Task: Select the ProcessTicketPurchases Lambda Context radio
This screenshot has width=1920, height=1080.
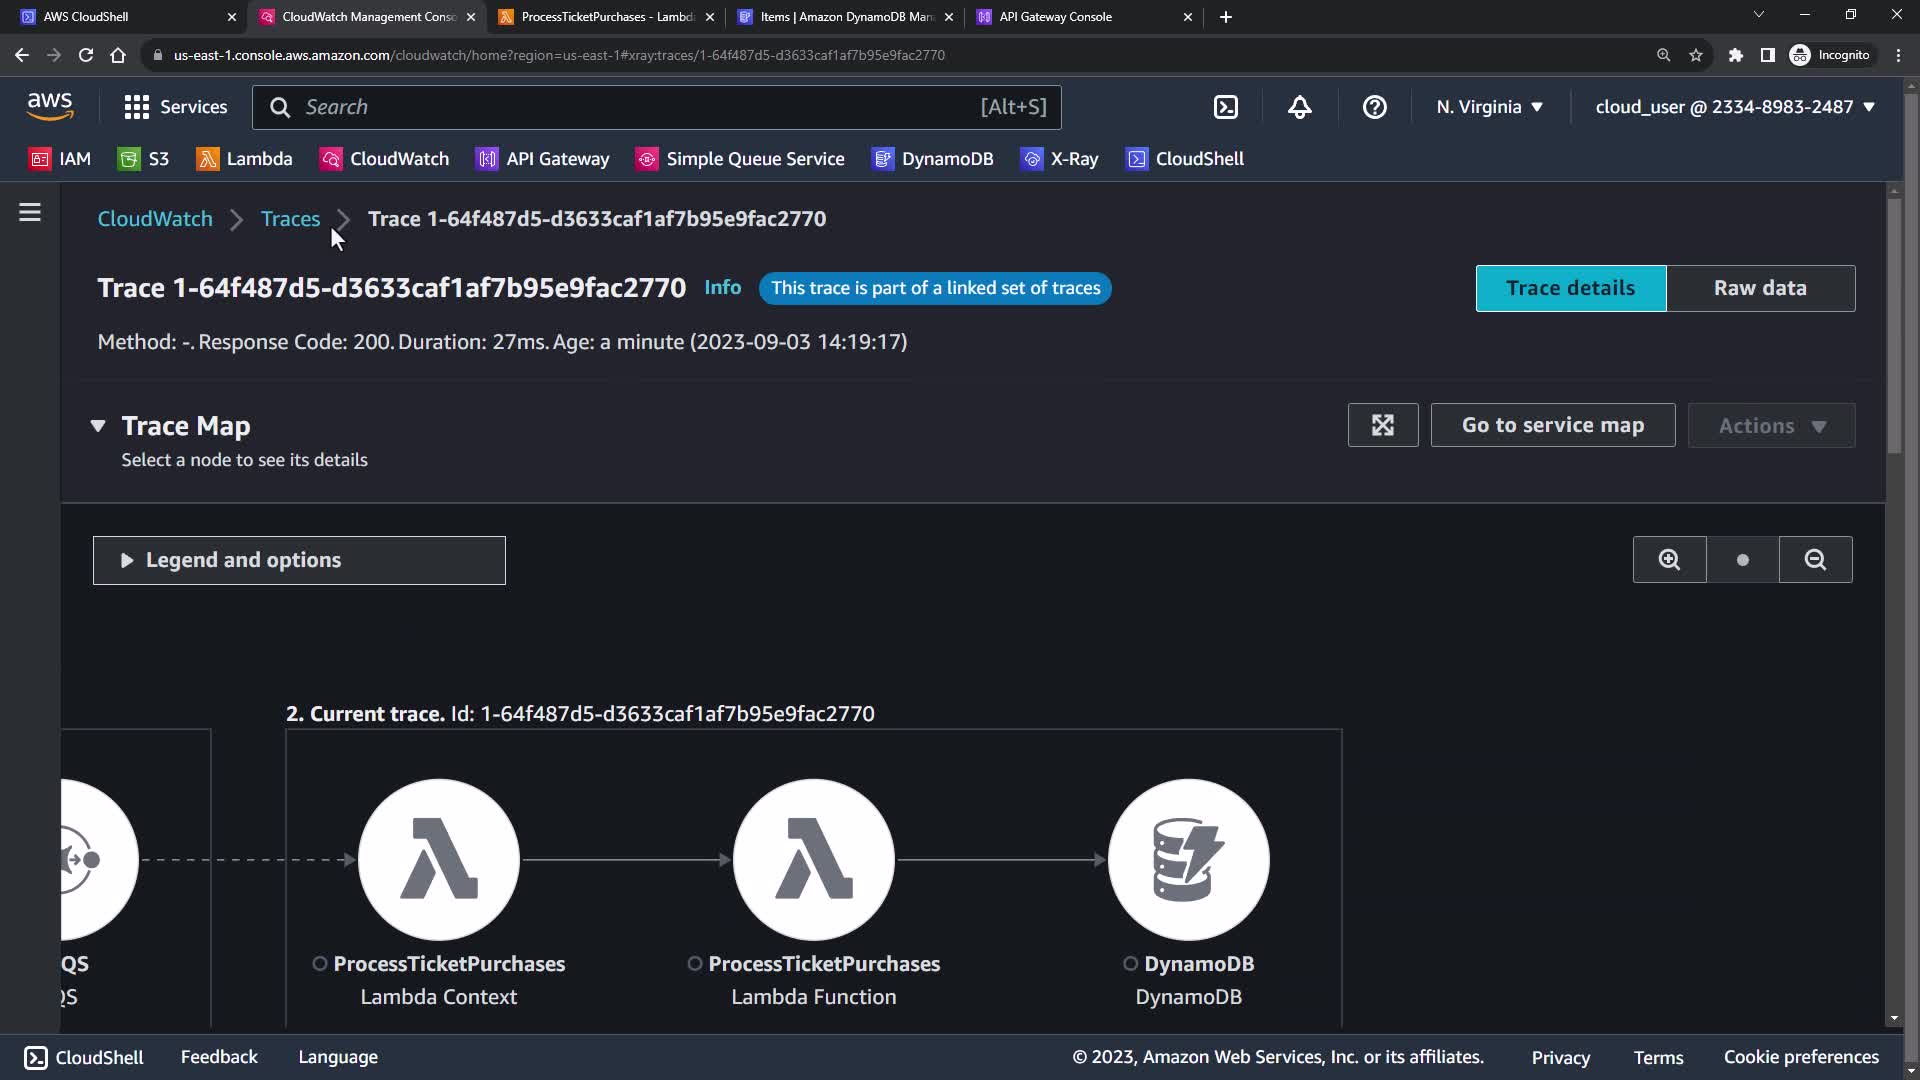Action: (320, 964)
